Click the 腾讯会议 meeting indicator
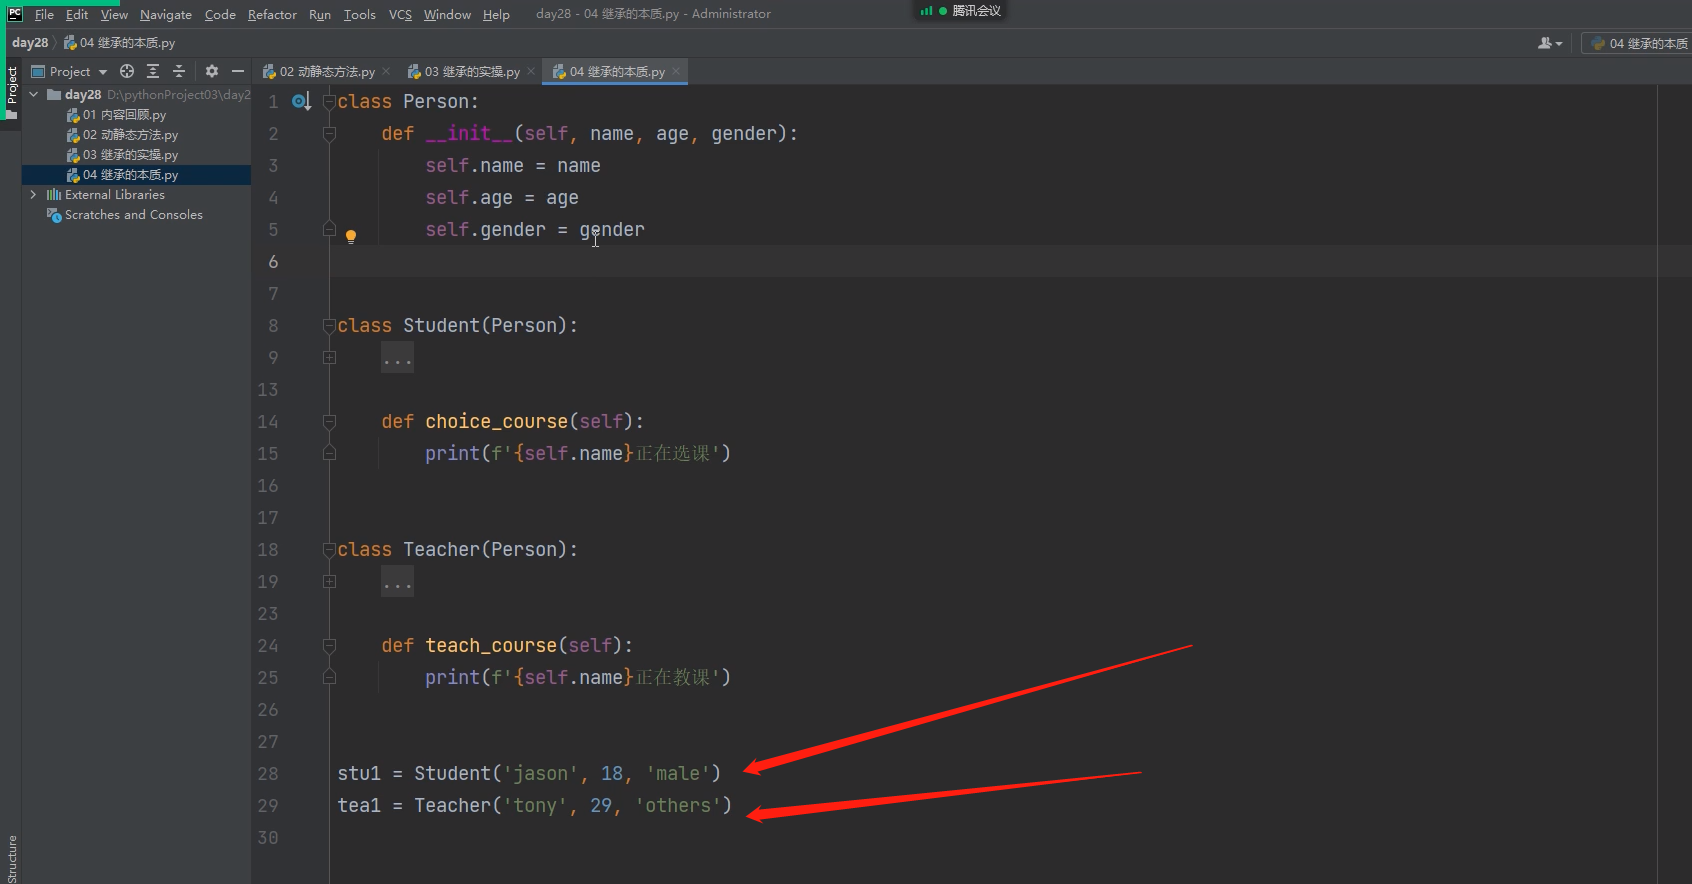The image size is (1692, 884). 960,11
